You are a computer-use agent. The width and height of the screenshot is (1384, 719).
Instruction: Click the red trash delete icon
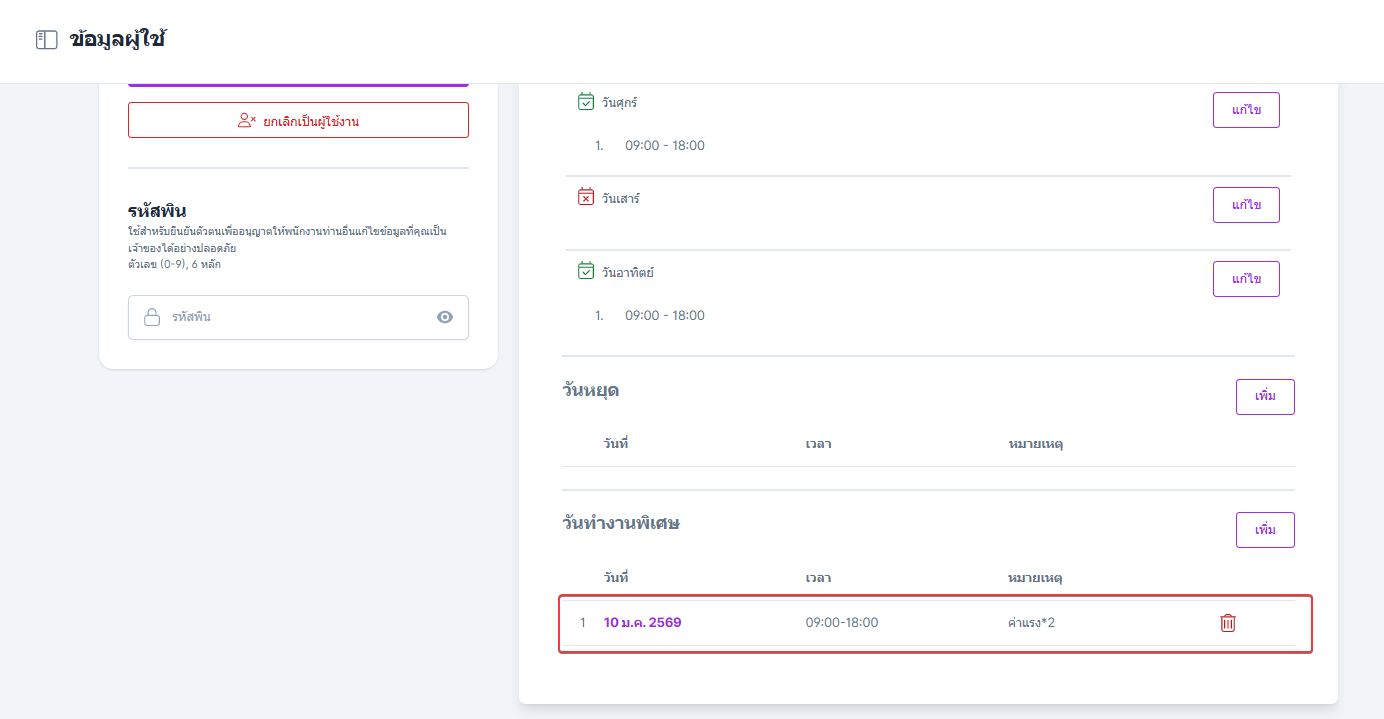[x=1228, y=623]
